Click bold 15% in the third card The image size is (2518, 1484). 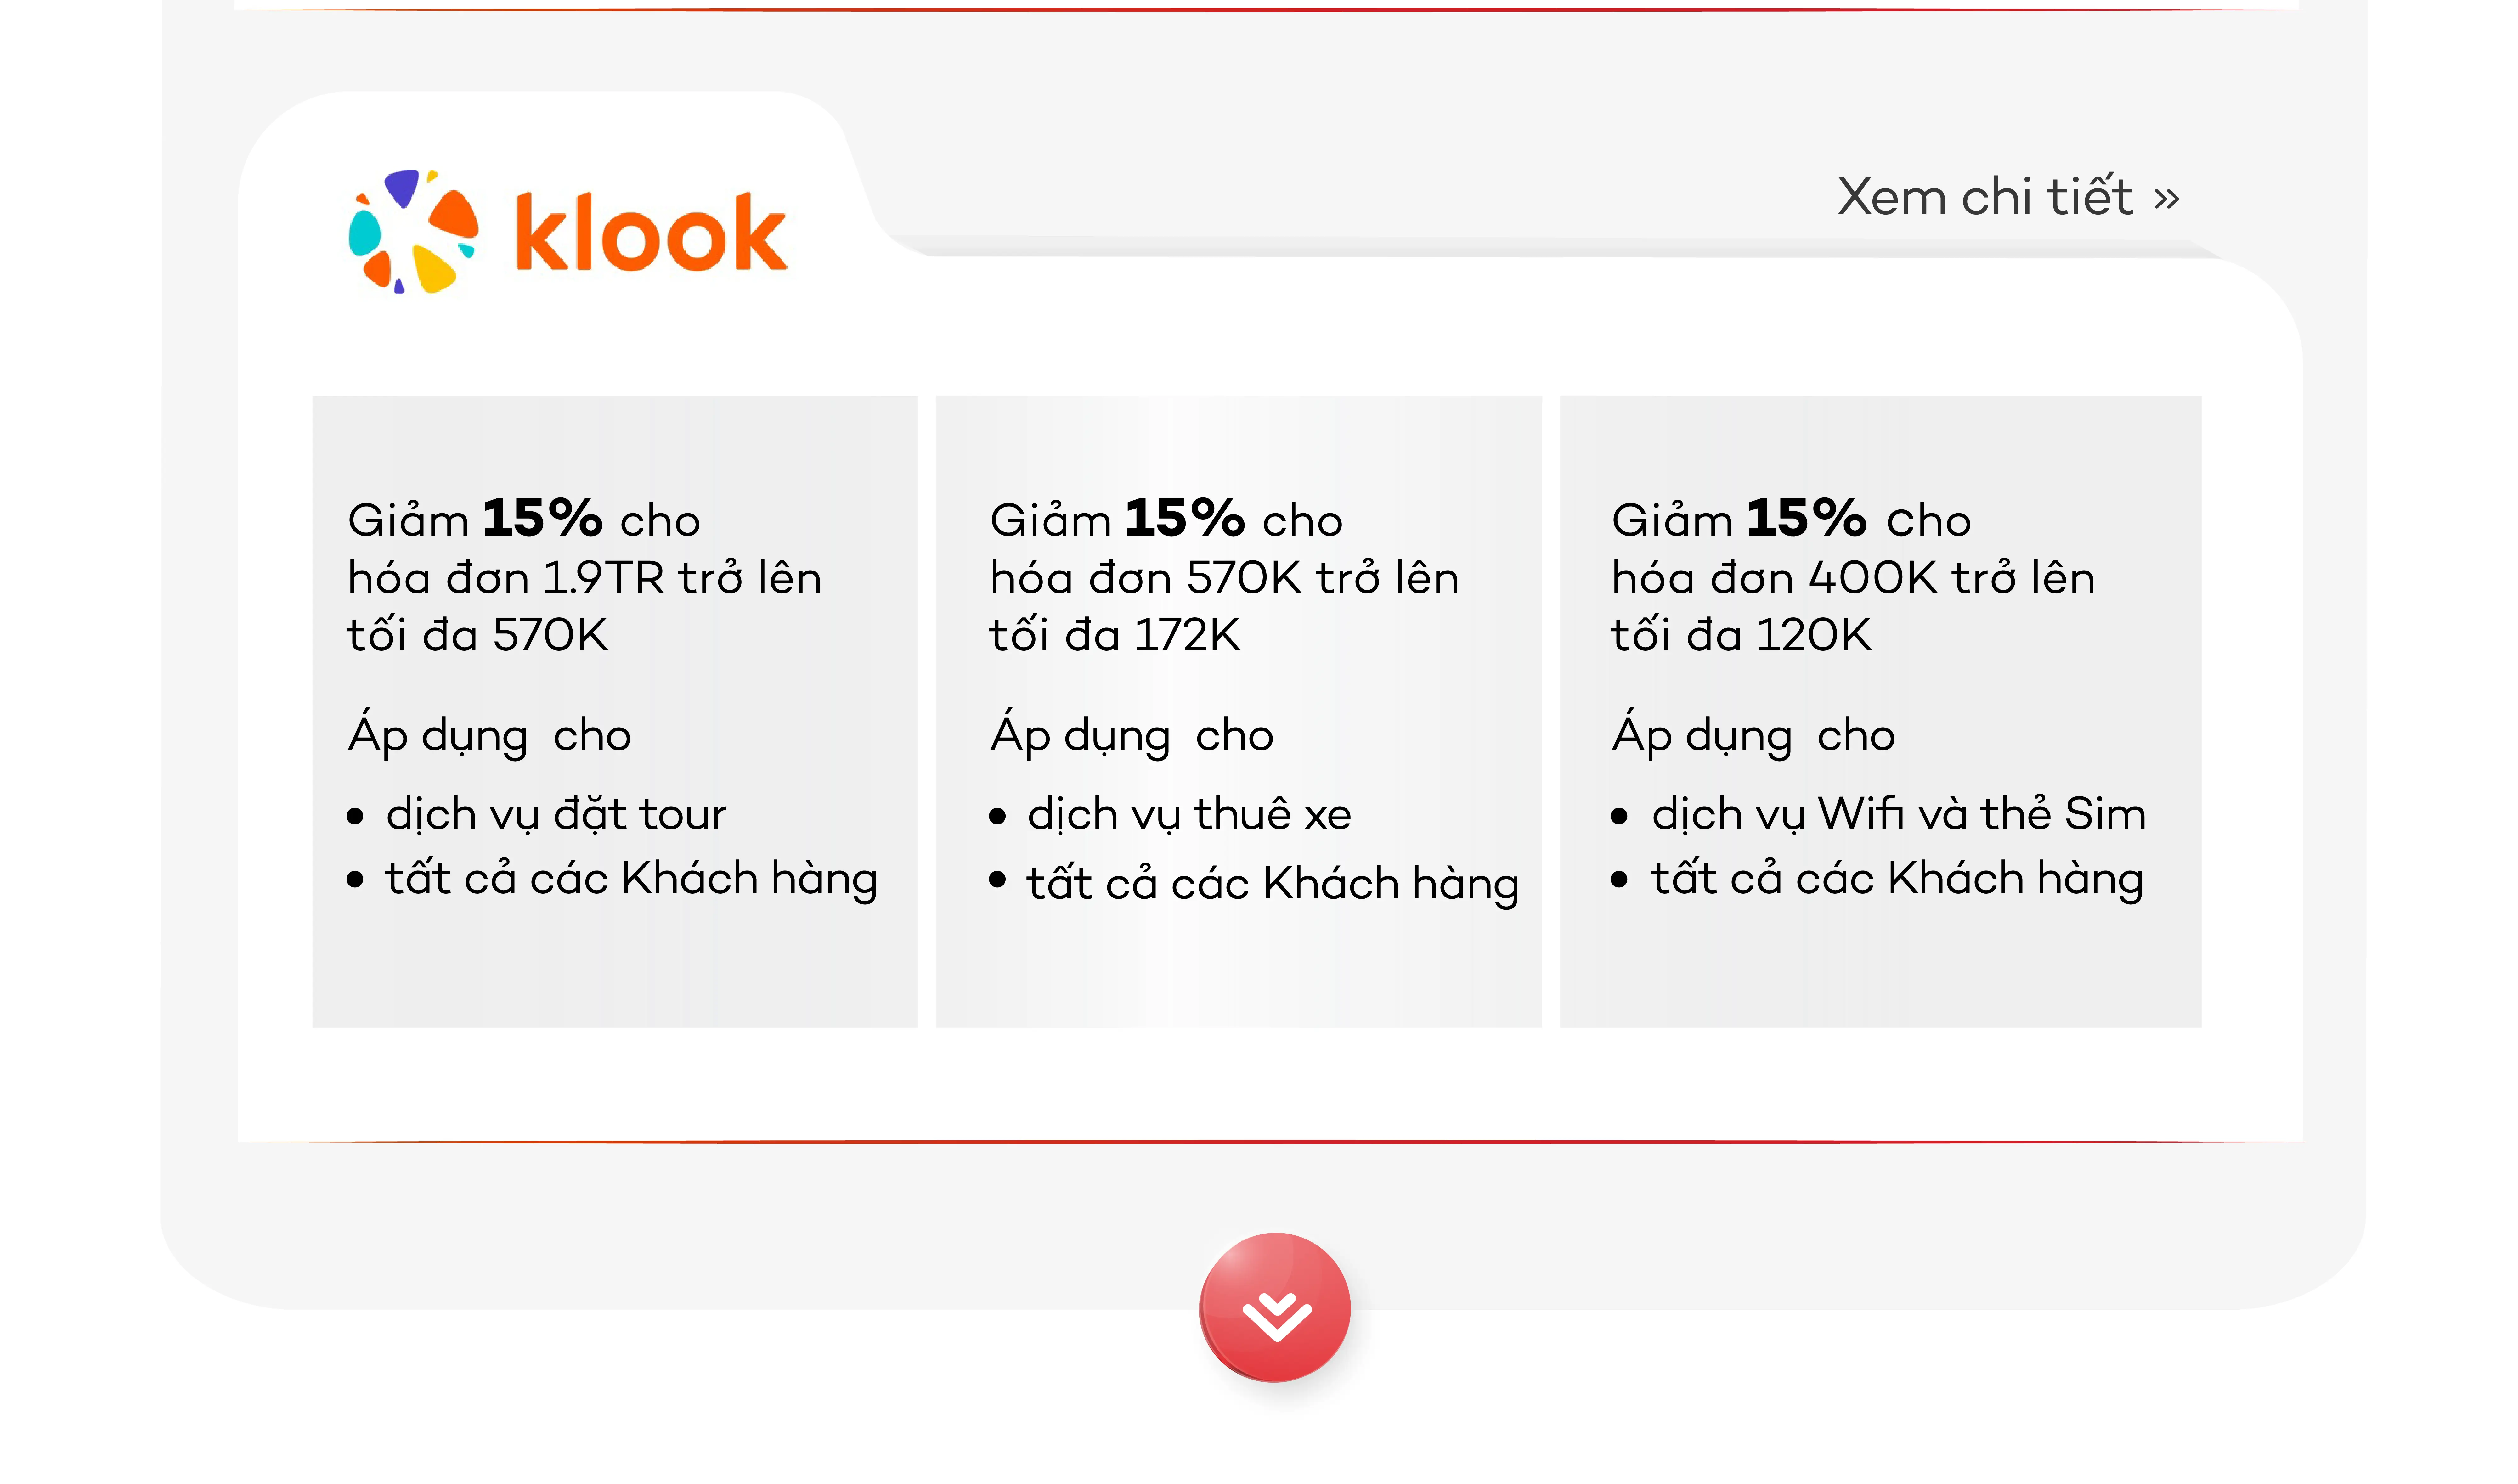click(x=1806, y=518)
